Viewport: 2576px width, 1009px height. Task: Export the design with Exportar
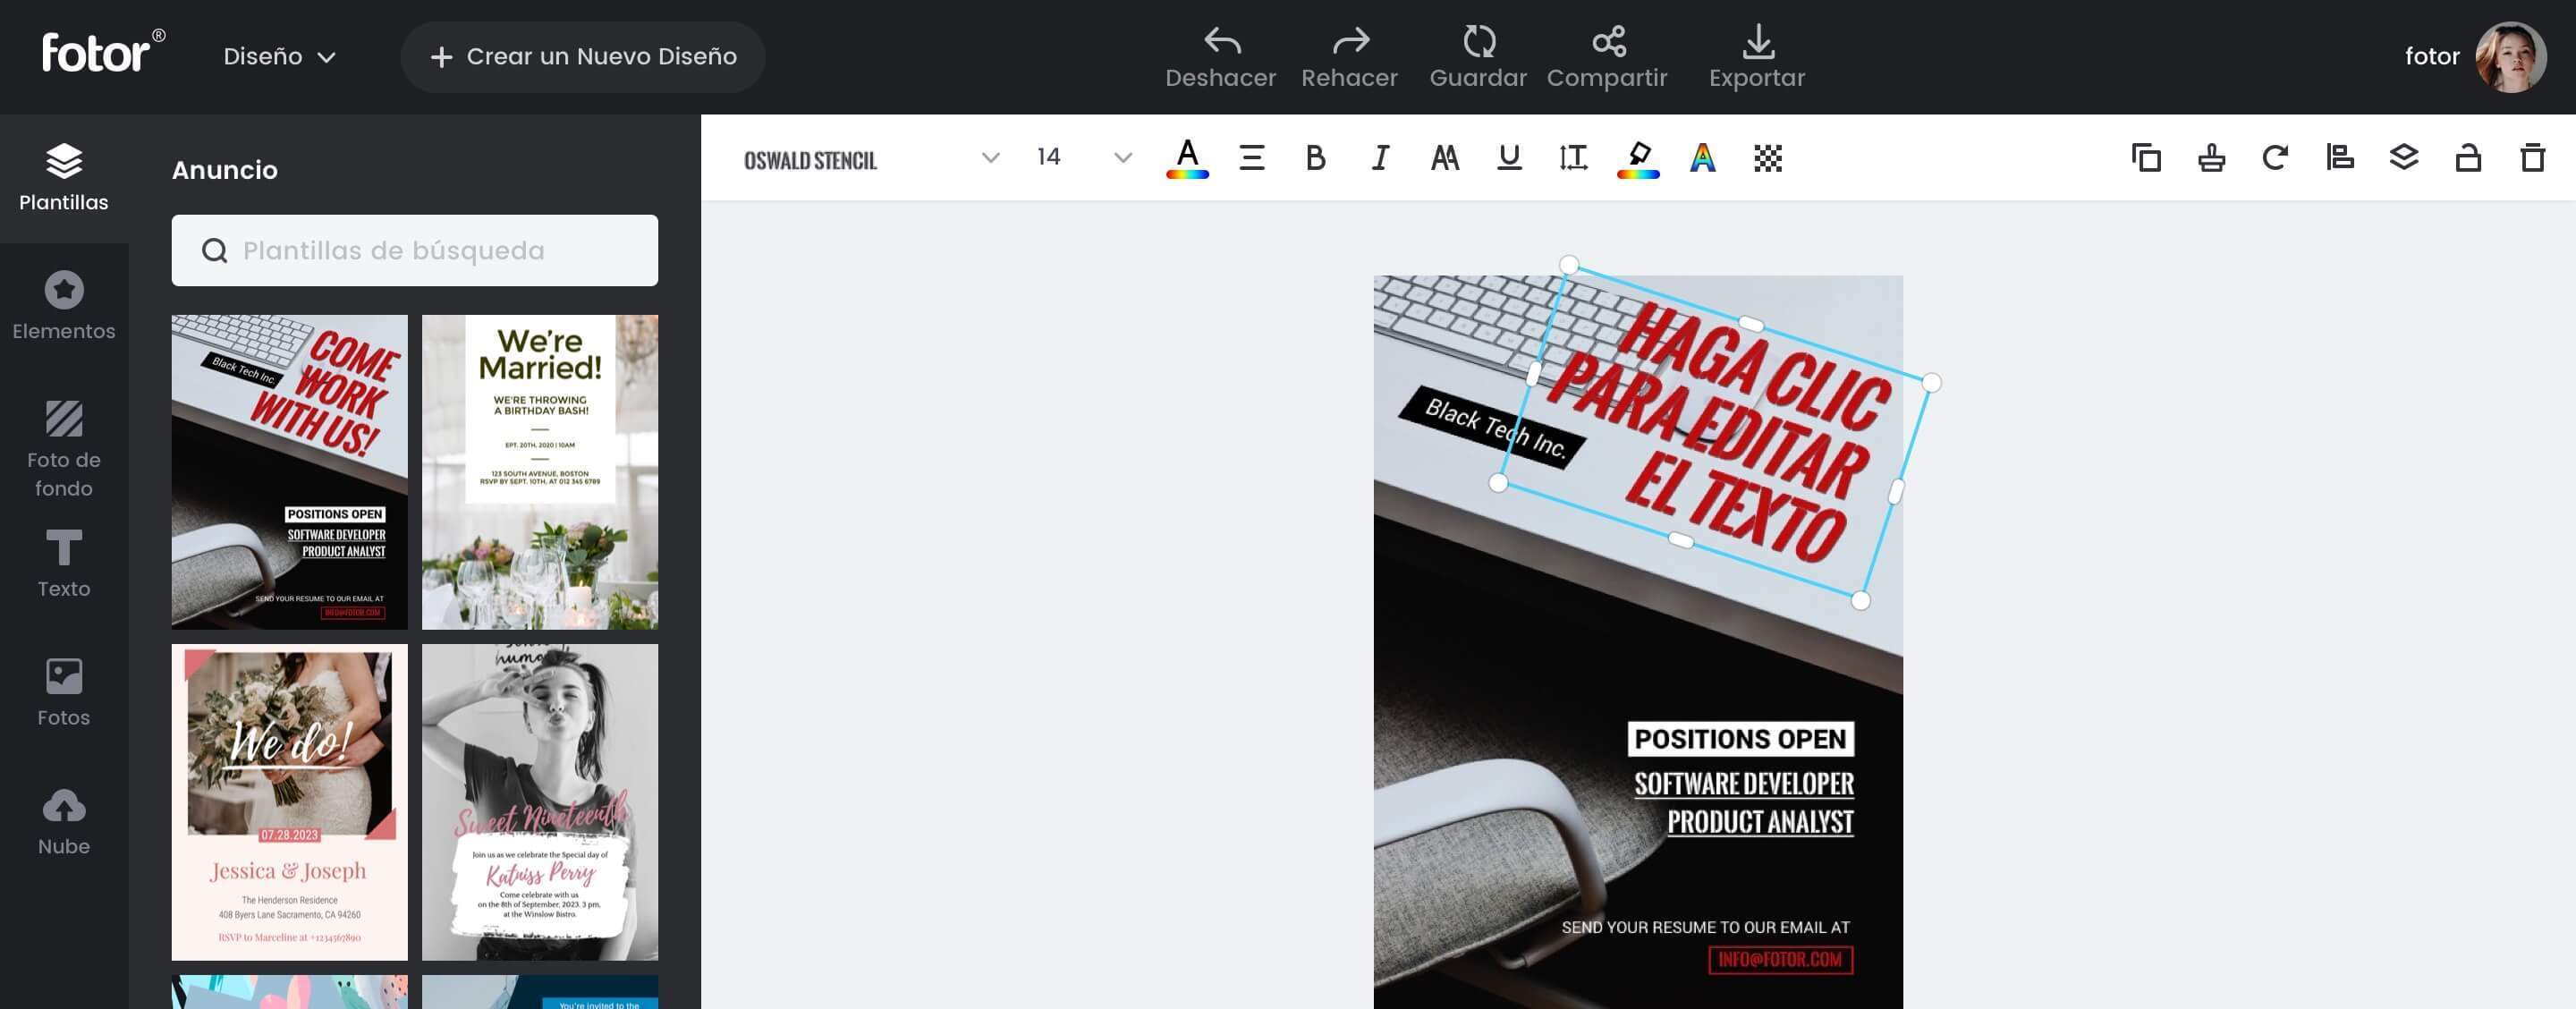click(1757, 56)
